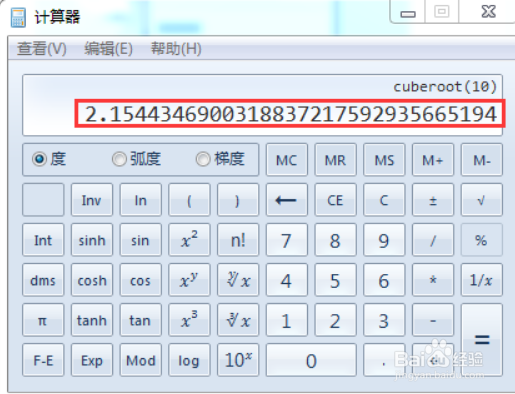
Task: Click the Int integer part button
Action: pyautogui.click(x=43, y=240)
